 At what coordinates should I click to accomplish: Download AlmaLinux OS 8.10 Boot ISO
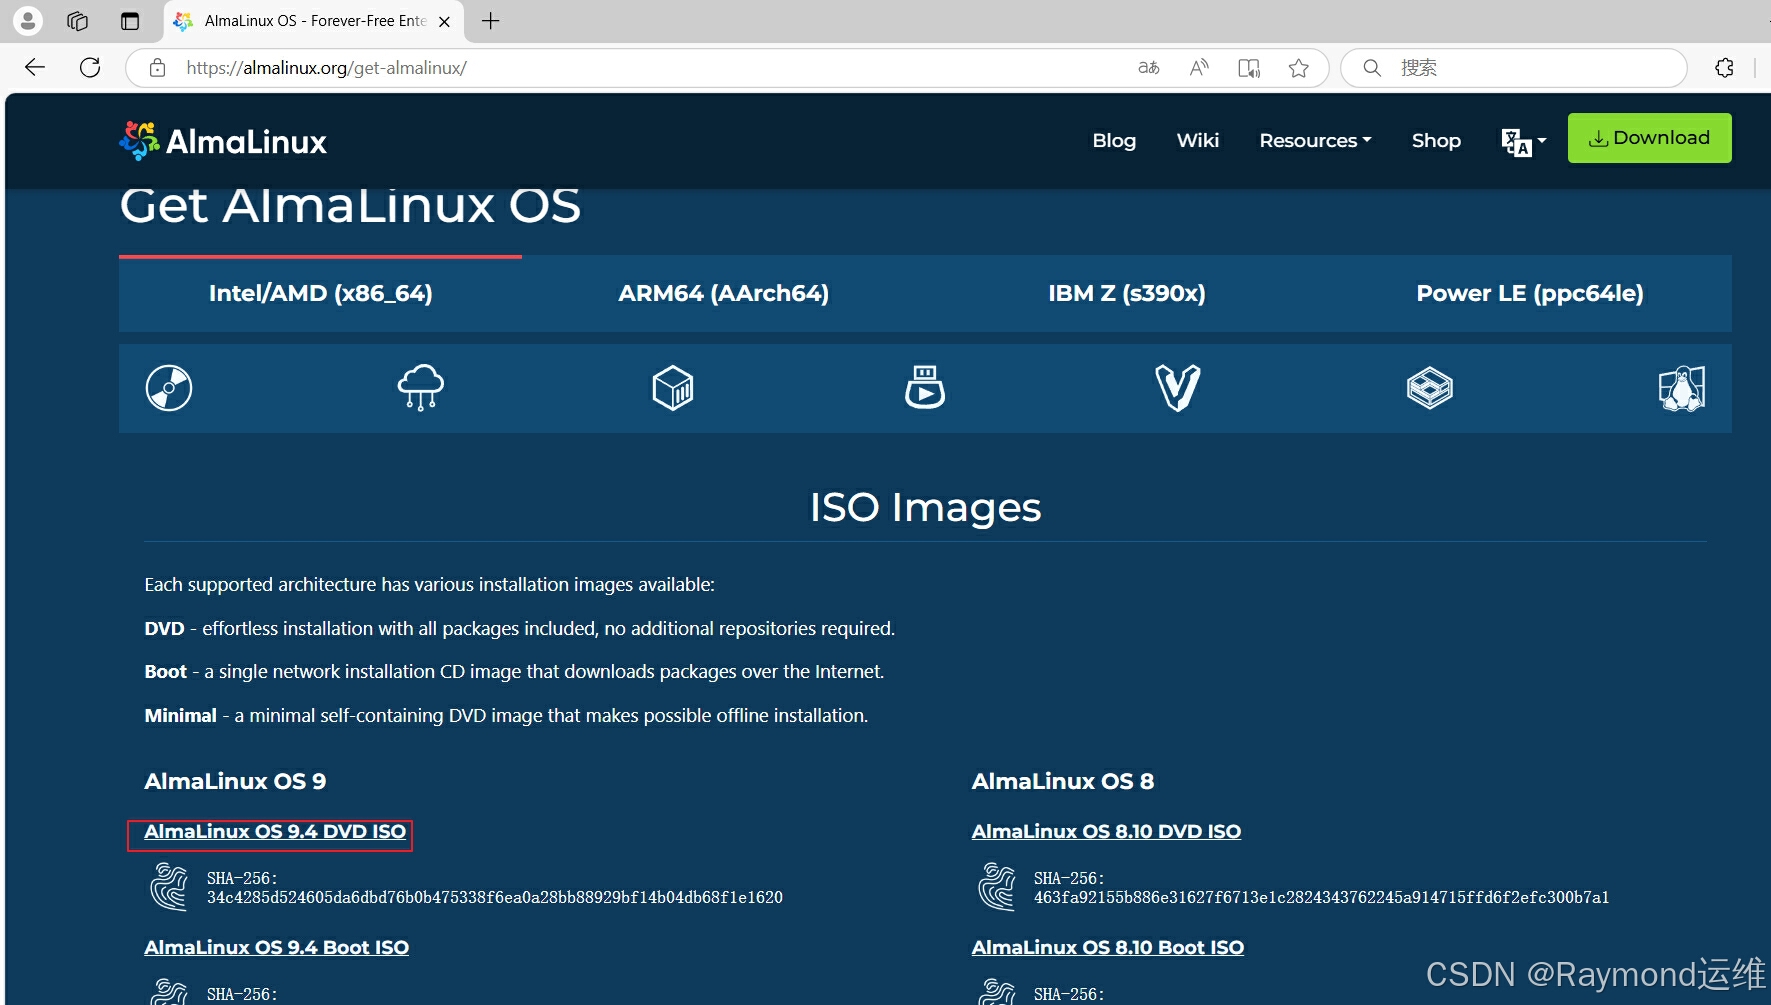pos(1108,948)
